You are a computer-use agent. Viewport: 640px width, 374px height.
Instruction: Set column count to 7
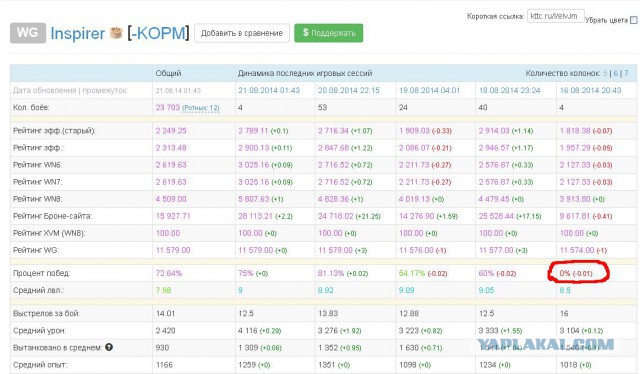[x=626, y=73]
